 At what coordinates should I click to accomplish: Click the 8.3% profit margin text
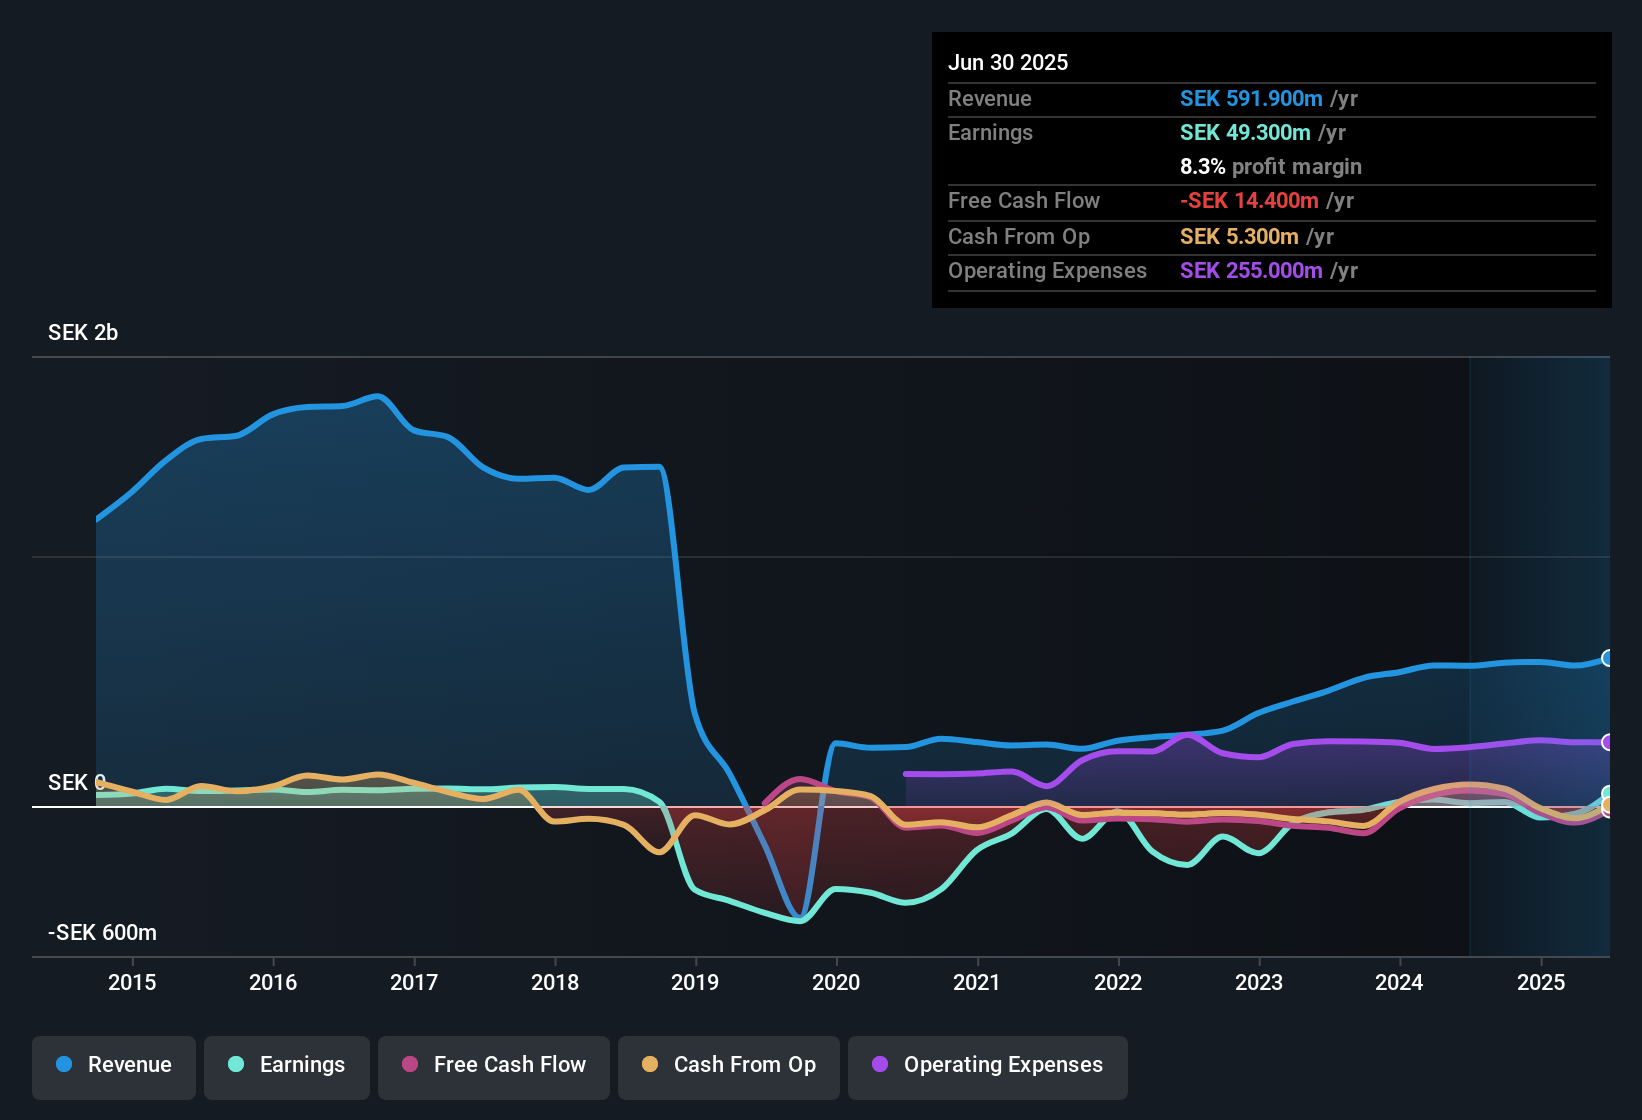pos(1270,167)
